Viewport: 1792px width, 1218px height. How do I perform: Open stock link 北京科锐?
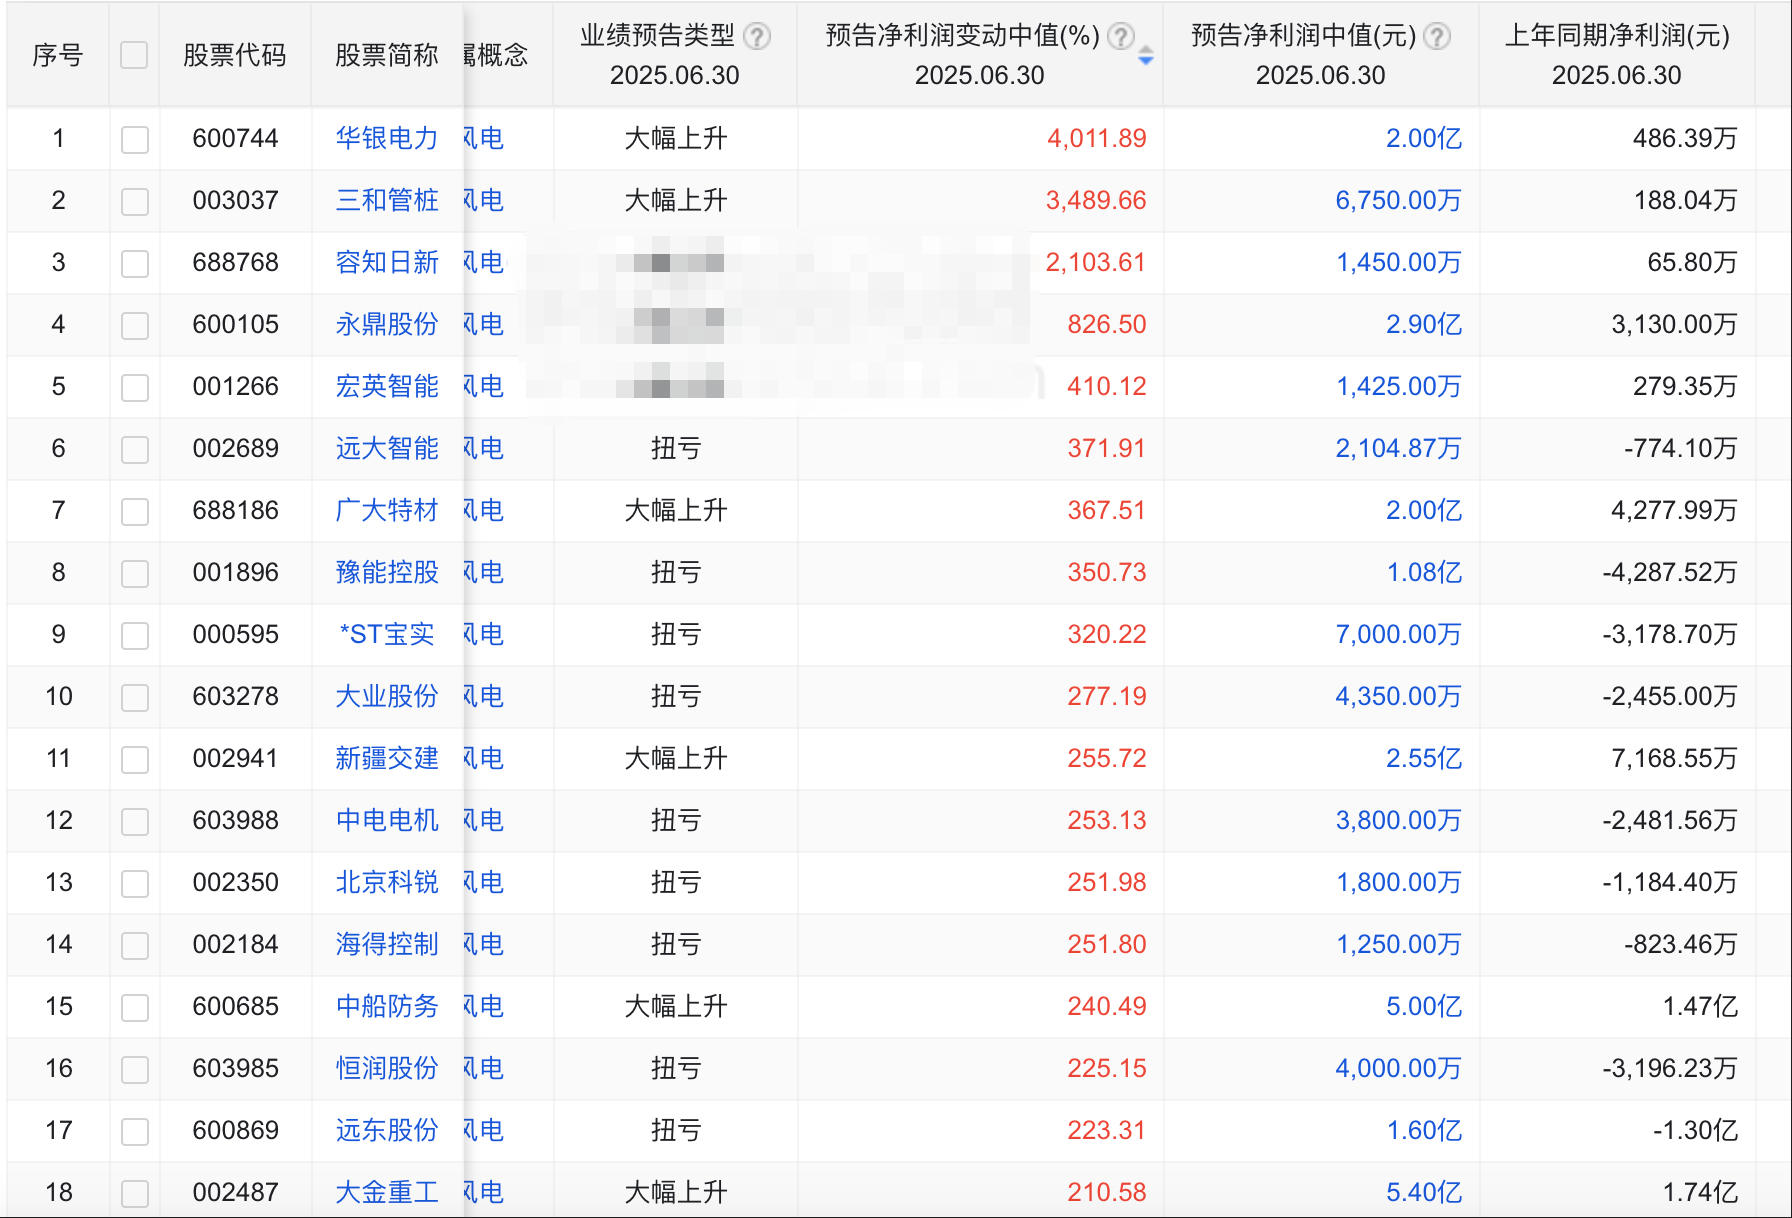coord(387,882)
